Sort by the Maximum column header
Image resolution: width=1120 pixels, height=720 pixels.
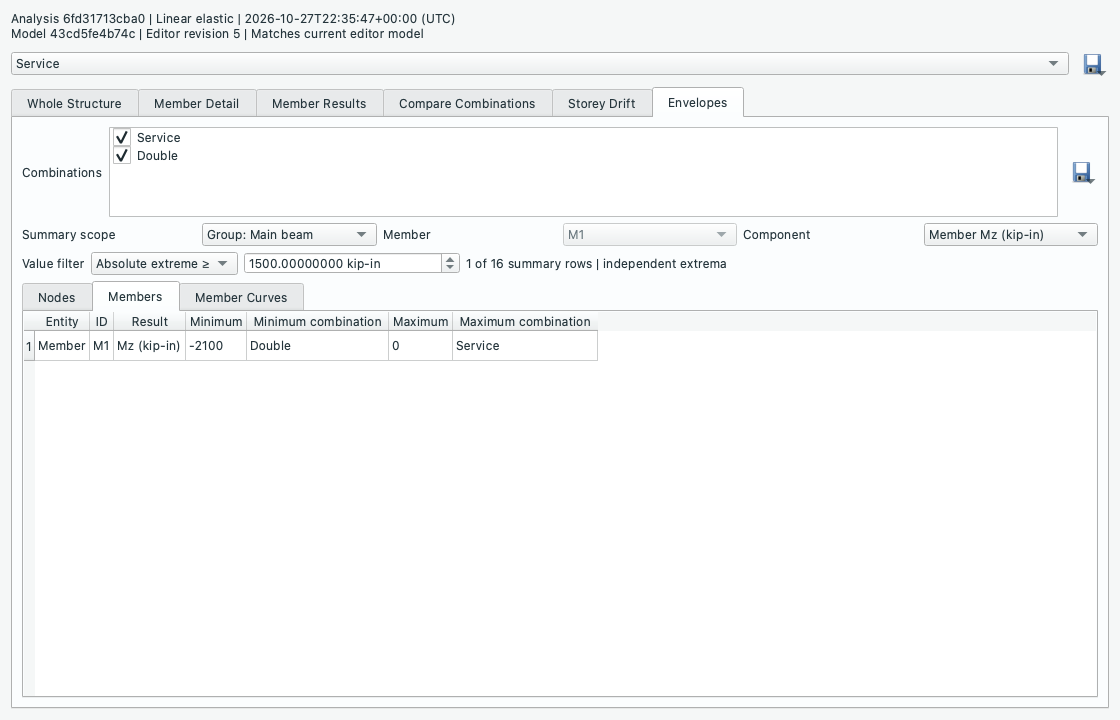coord(420,321)
